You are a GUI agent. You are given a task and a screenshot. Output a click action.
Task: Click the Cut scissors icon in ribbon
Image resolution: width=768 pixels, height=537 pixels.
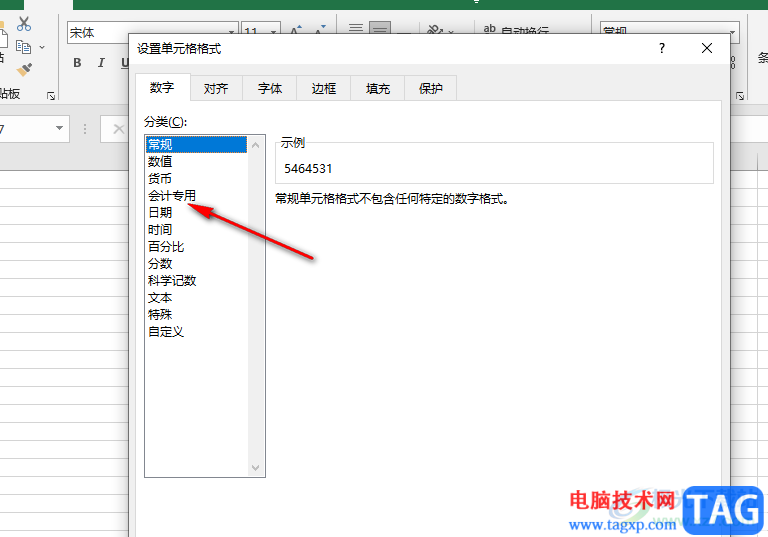click(x=24, y=24)
